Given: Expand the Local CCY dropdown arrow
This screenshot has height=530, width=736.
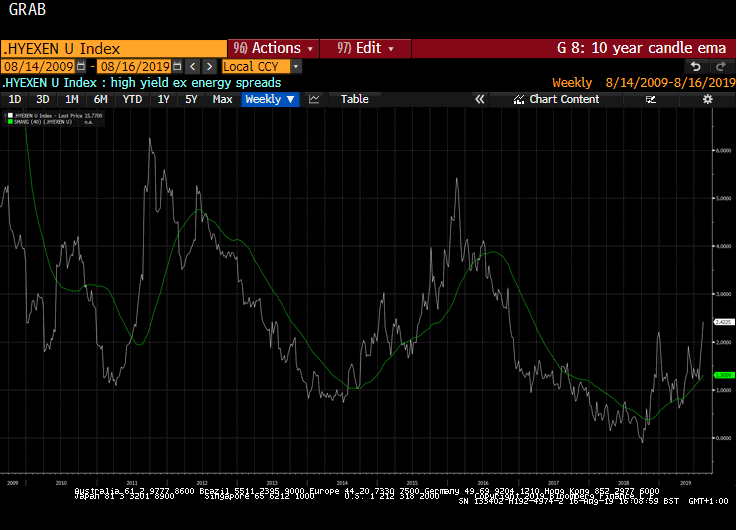Looking at the screenshot, I should coord(296,67).
